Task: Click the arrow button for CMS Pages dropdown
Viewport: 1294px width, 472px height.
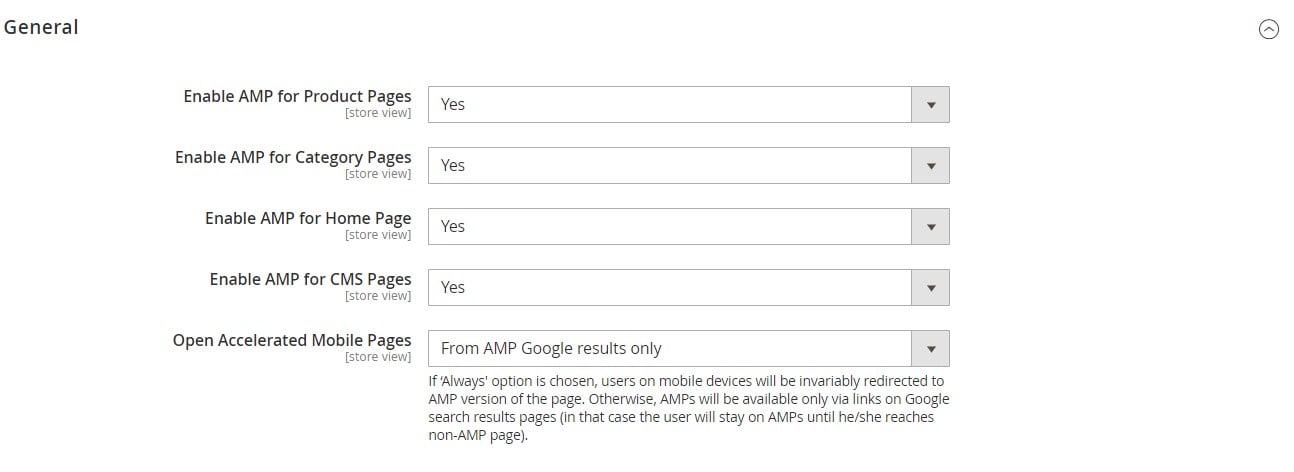Action: pos(931,287)
